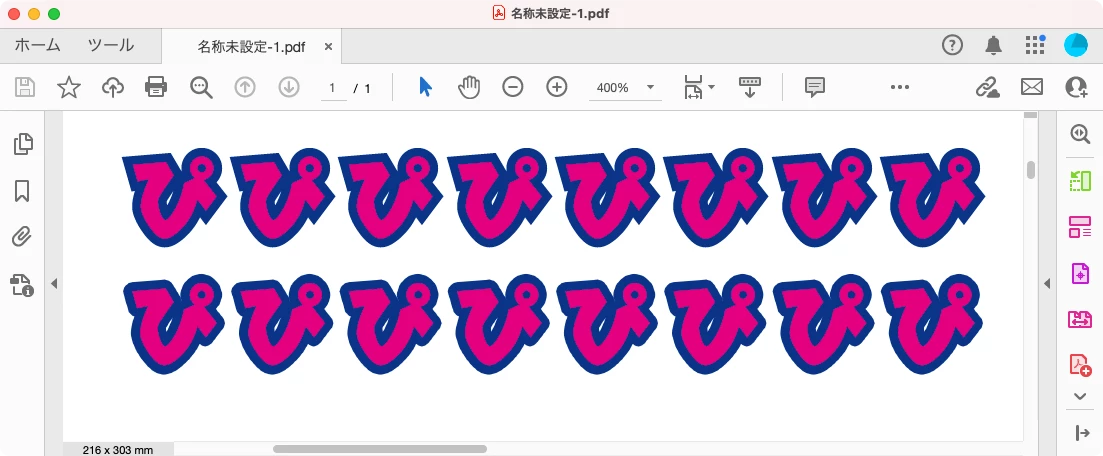Open the fit page options dropdown

tap(699, 87)
